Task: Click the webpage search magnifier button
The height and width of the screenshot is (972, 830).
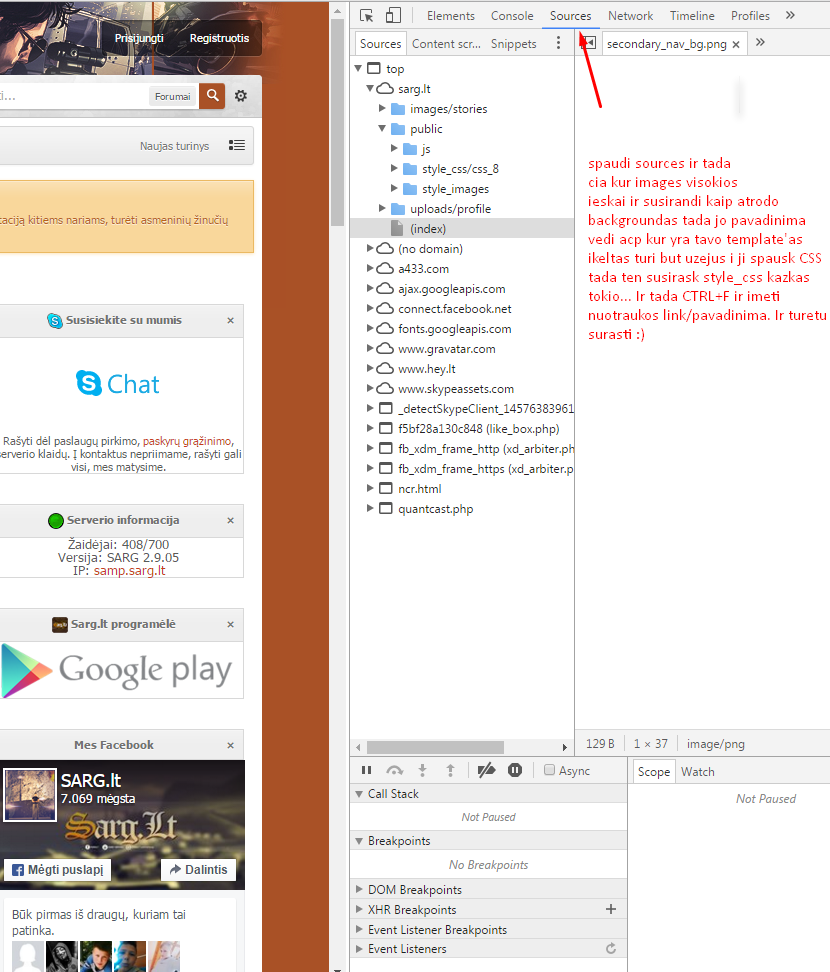Action: pos(212,96)
